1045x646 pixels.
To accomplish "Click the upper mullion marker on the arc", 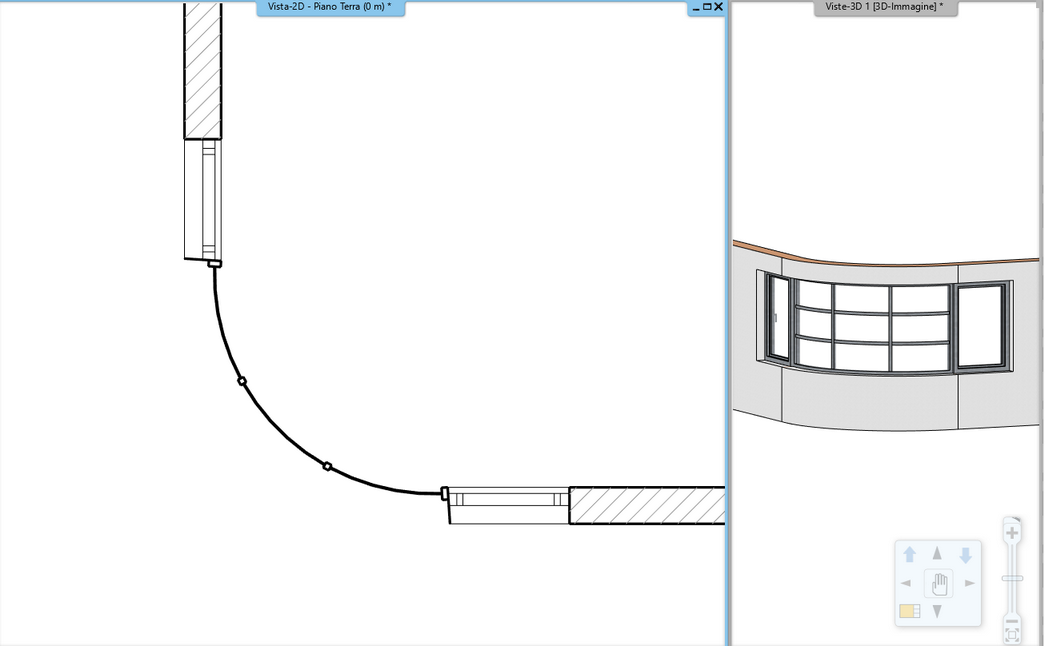I will coord(242,381).
